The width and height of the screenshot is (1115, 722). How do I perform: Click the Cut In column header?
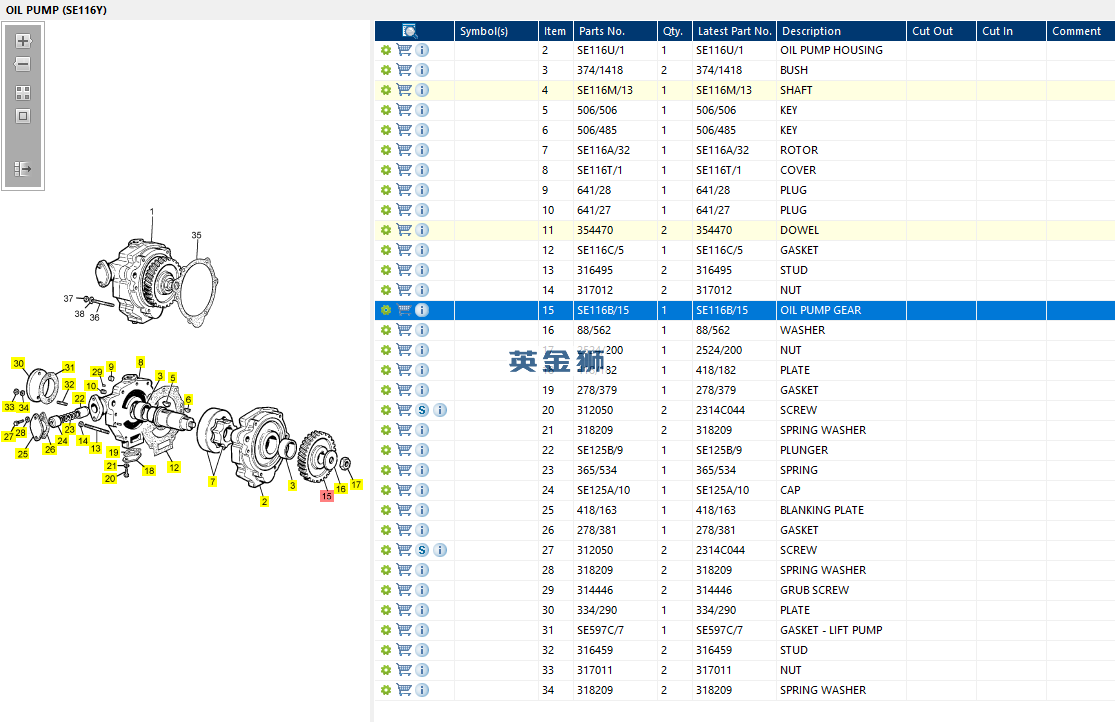click(1011, 31)
